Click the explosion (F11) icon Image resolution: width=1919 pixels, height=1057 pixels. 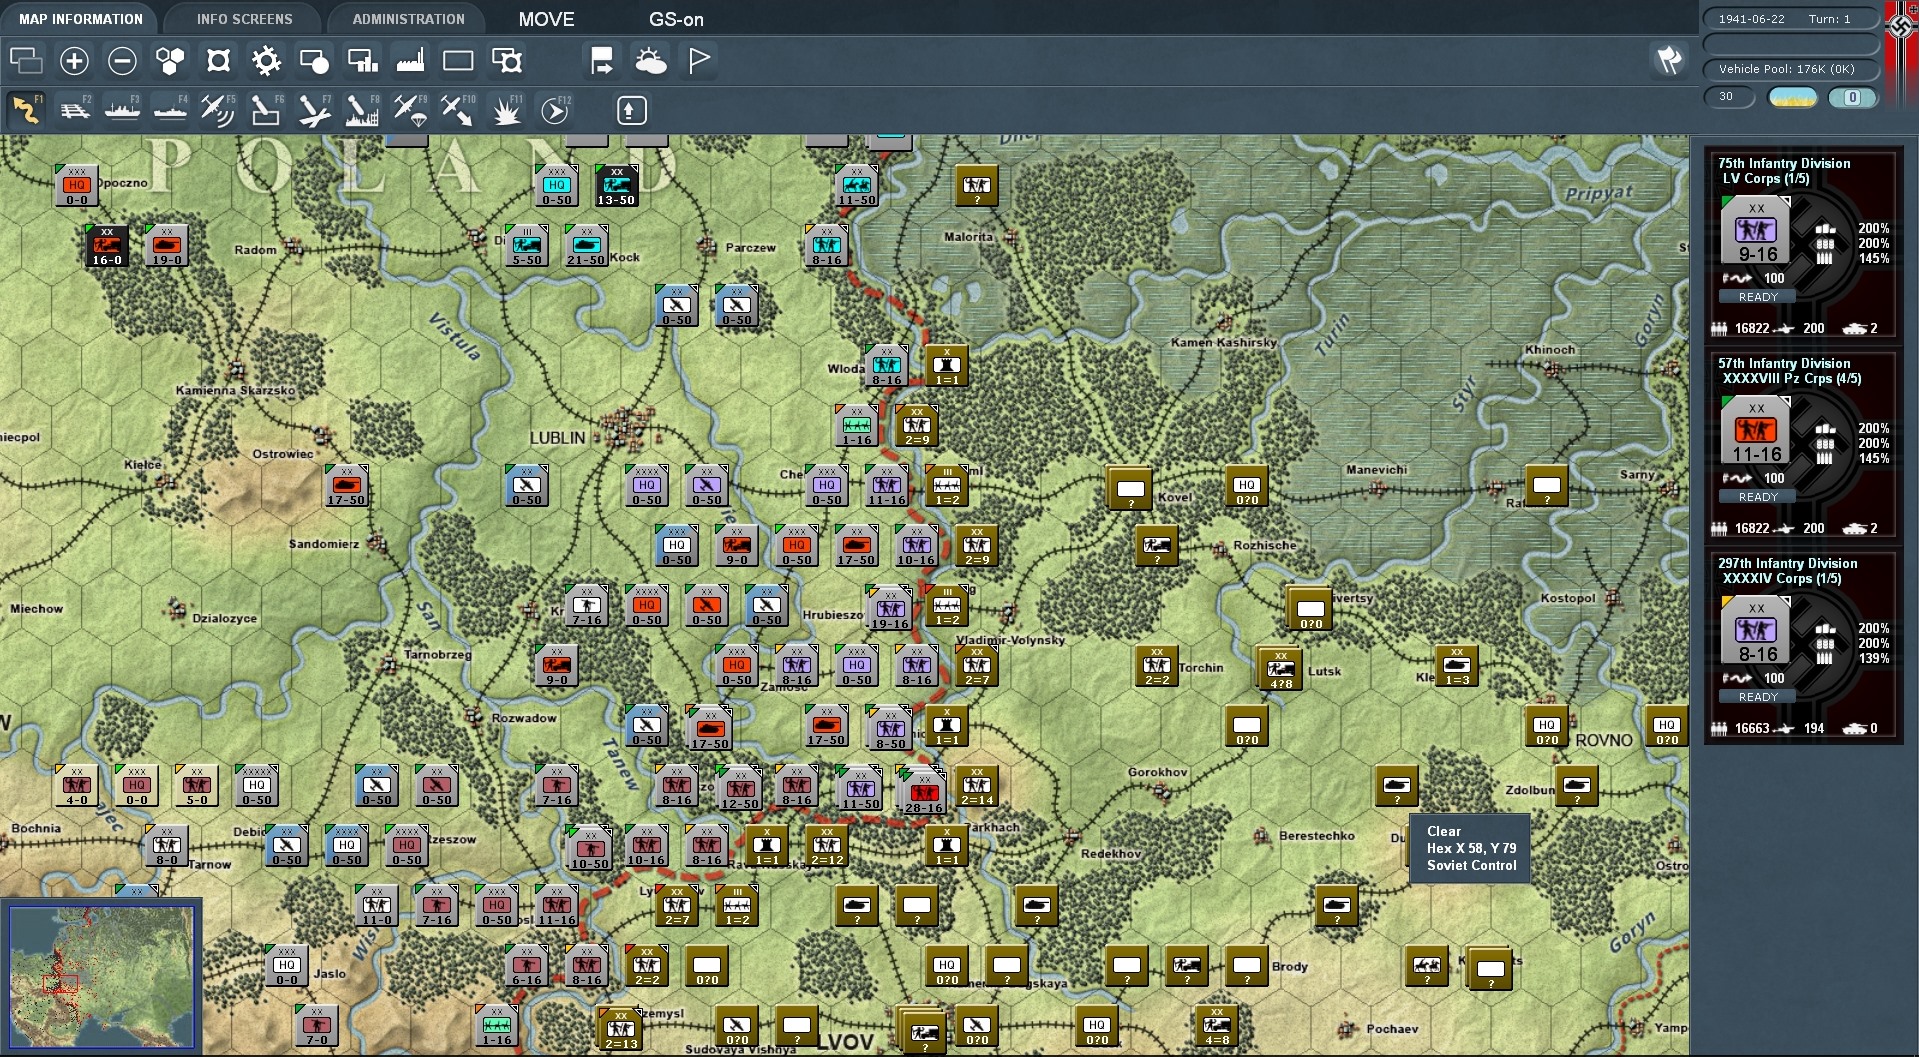(507, 110)
